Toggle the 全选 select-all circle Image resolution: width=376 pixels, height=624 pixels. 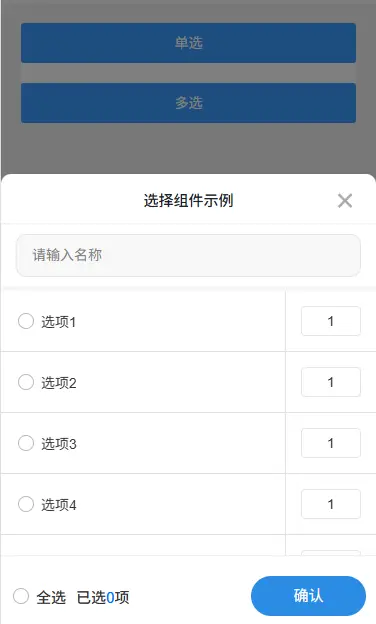tap(21, 596)
